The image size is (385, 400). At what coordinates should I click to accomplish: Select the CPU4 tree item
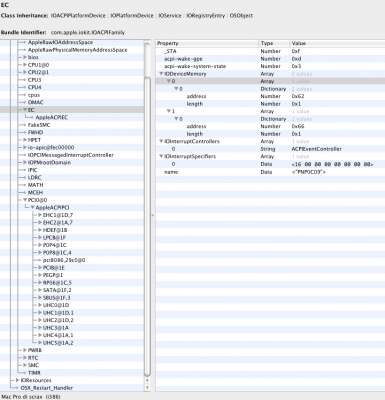34,87
